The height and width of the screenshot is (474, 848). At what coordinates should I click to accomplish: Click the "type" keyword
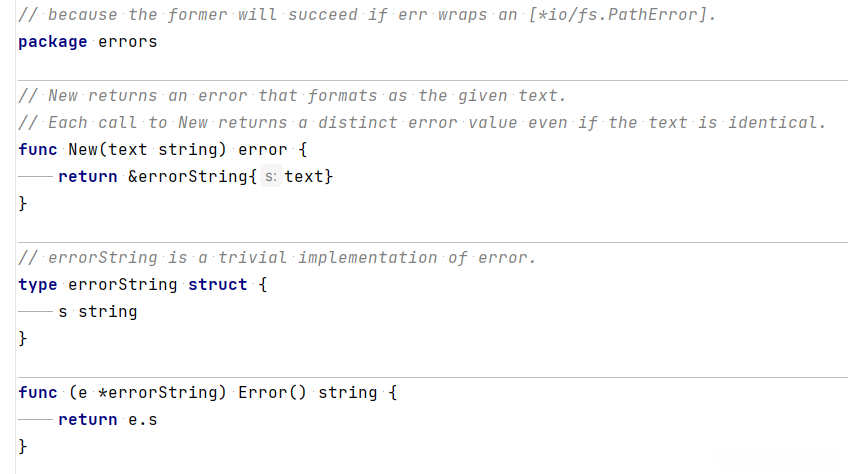(38, 285)
